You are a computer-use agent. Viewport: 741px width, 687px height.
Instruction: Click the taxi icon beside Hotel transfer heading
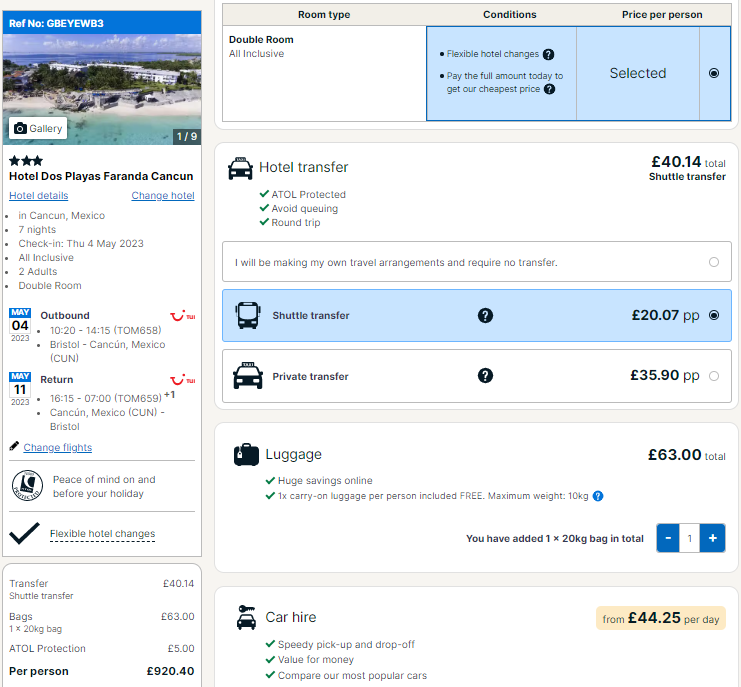[240, 168]
